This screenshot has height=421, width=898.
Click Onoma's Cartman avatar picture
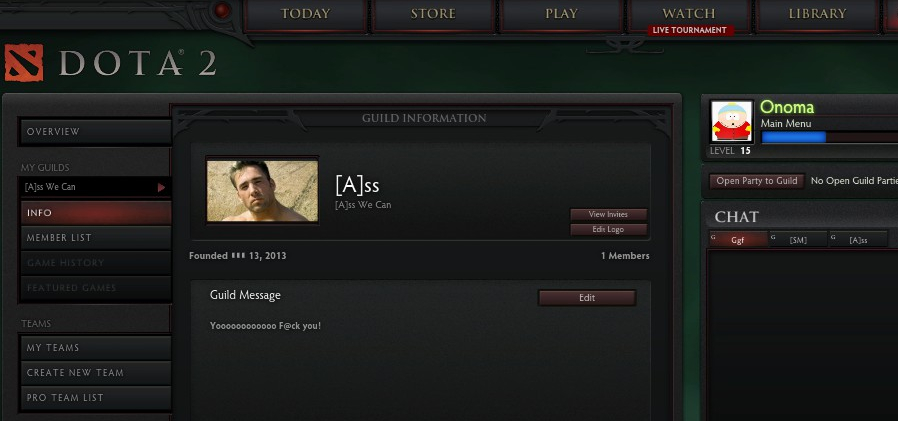[731, 121]
